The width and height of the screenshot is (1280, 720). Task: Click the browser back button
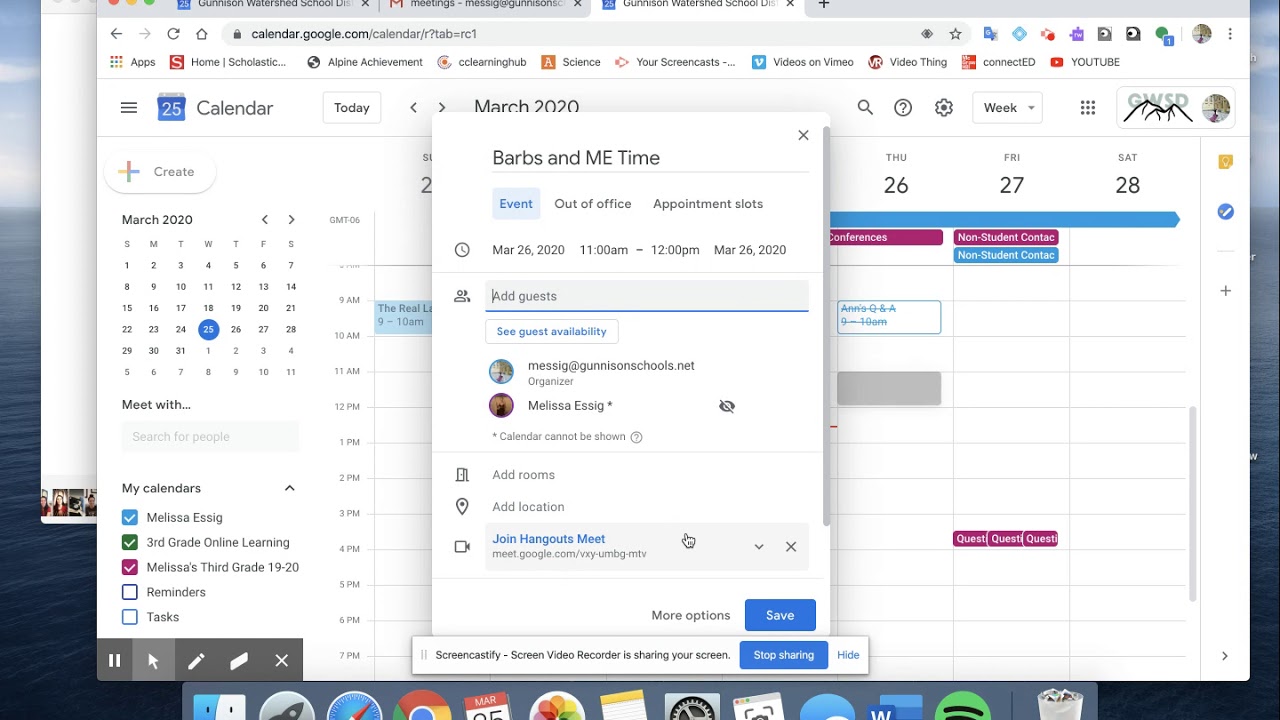(x=117, y=34)
